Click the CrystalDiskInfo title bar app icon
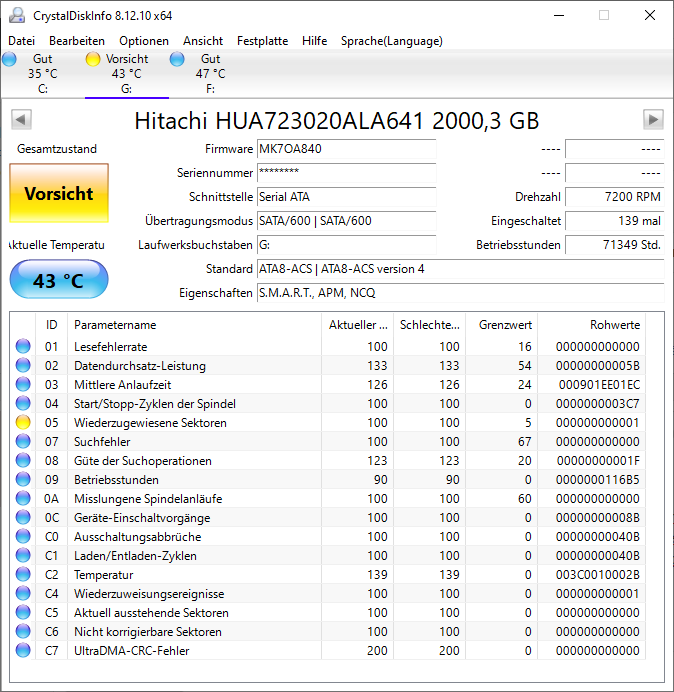674x692 pixels. tap(17, 15)
